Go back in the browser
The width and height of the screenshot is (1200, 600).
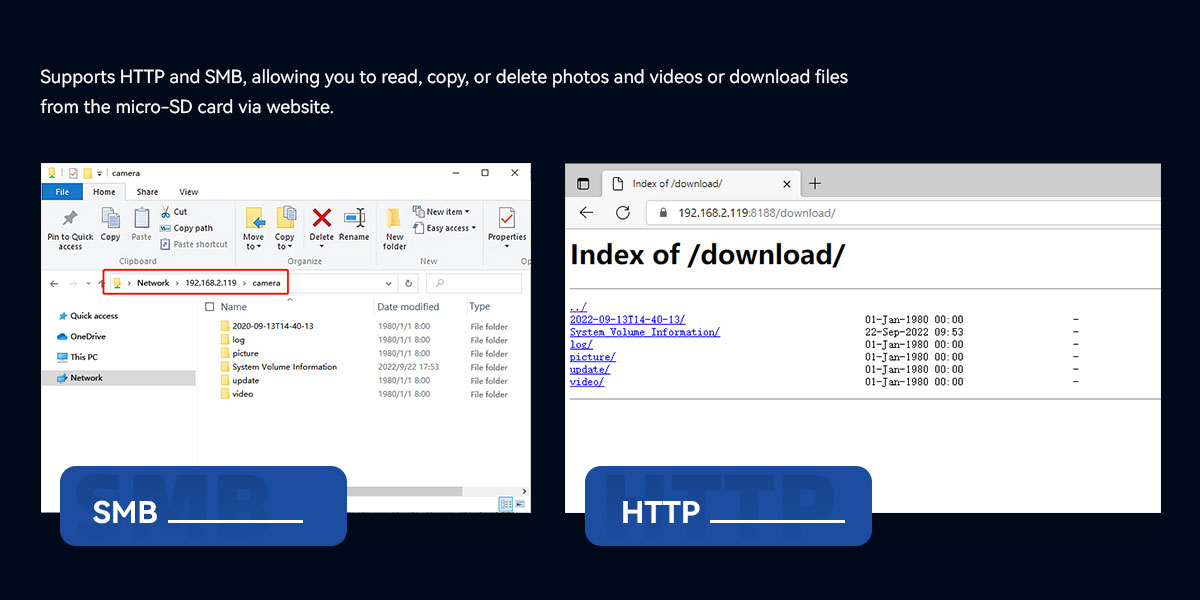pos(587,213)
